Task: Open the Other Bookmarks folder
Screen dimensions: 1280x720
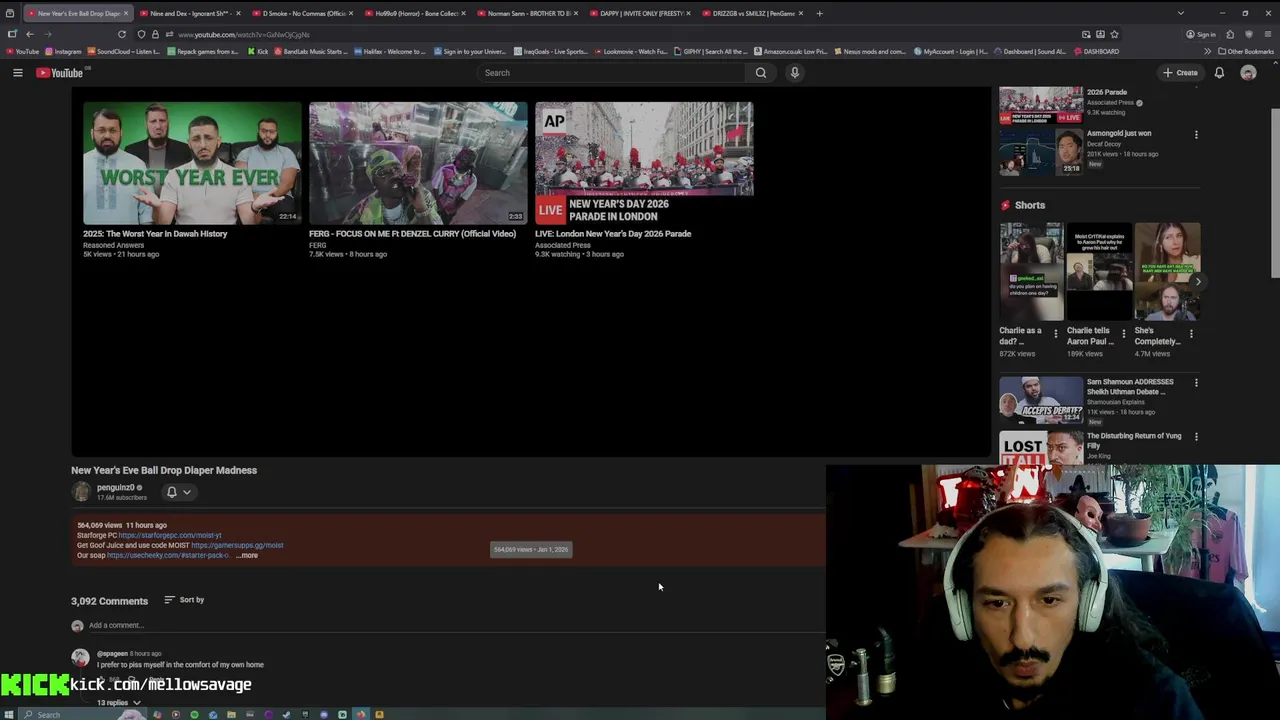Action: [x=1245, y=52]
